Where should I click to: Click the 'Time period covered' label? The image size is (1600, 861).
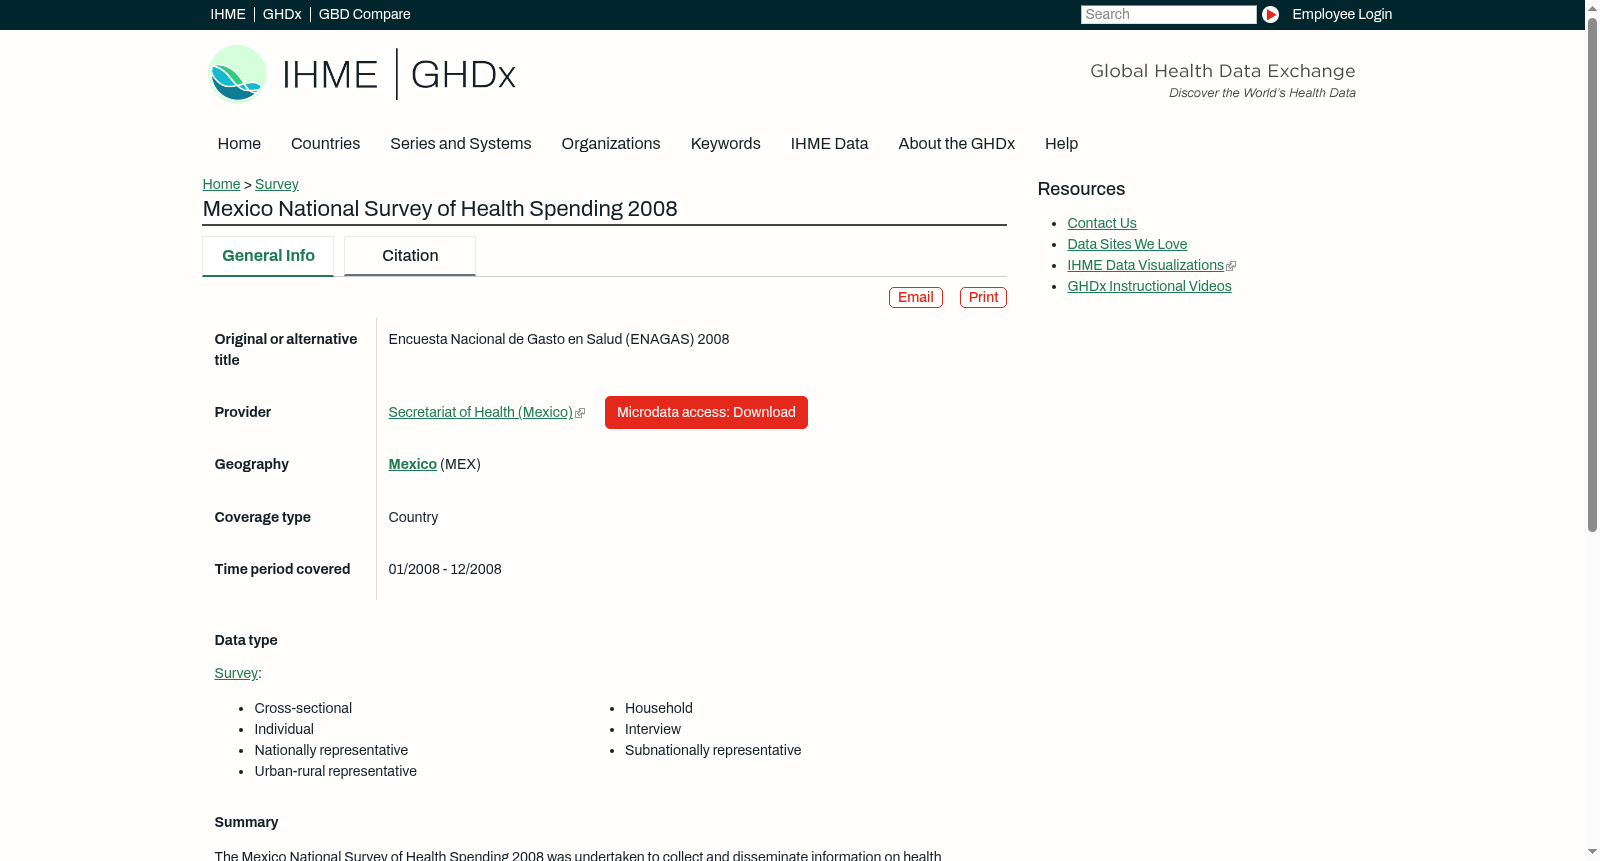click(x=282, y=569)
